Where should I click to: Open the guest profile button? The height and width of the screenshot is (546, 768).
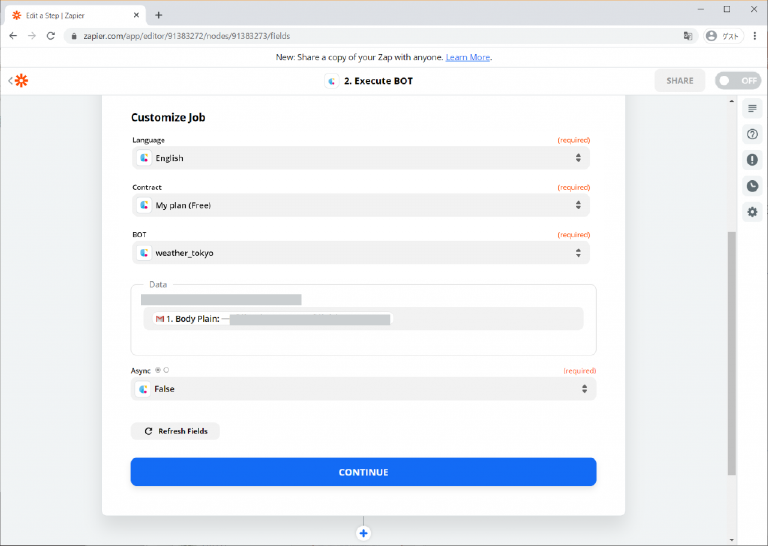coord(723,36)
